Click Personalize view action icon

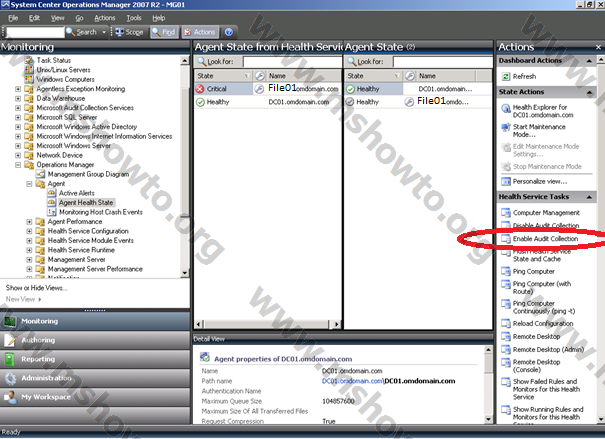(506, 181)
